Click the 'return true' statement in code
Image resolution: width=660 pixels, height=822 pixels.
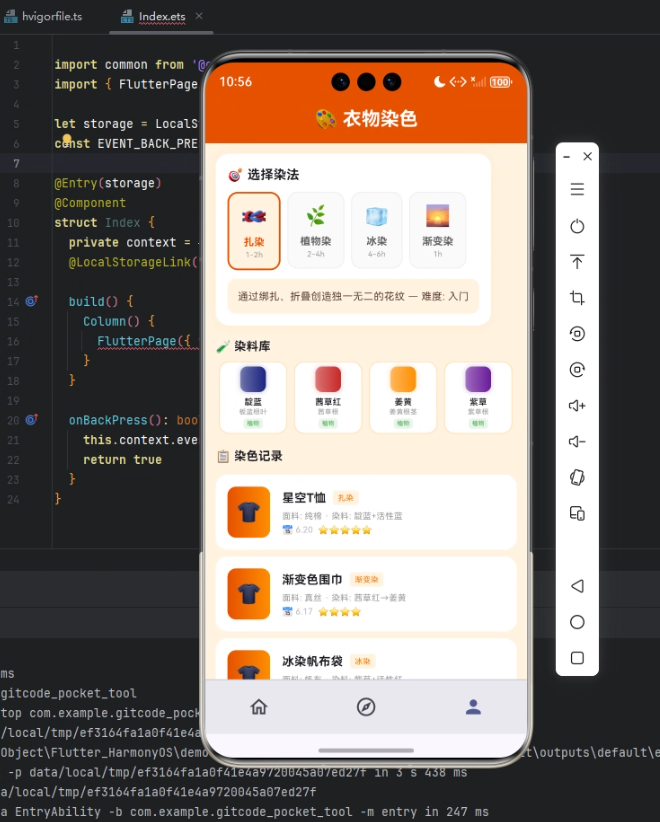coord(122,460)
